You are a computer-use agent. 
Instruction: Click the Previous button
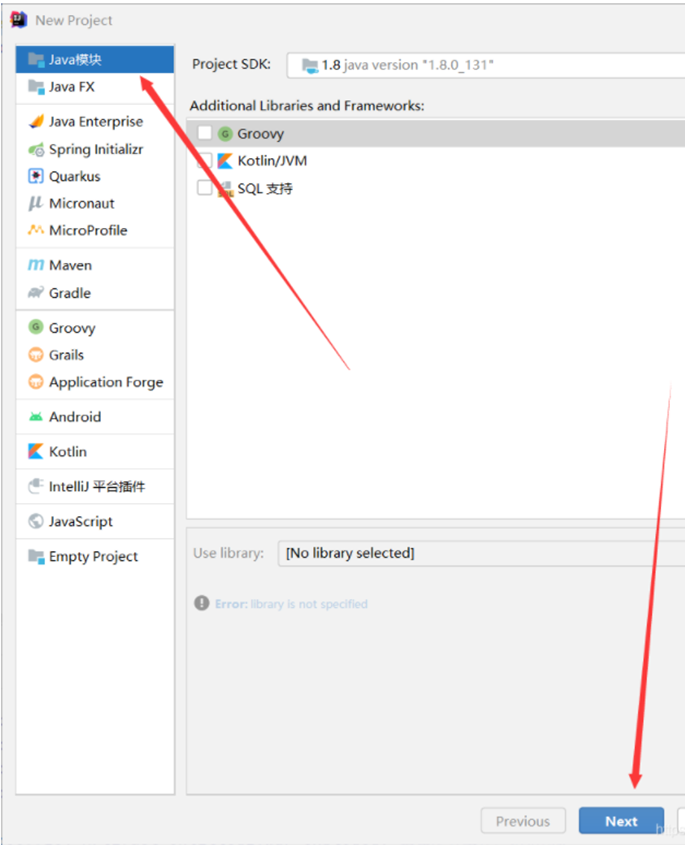(523, 821)
